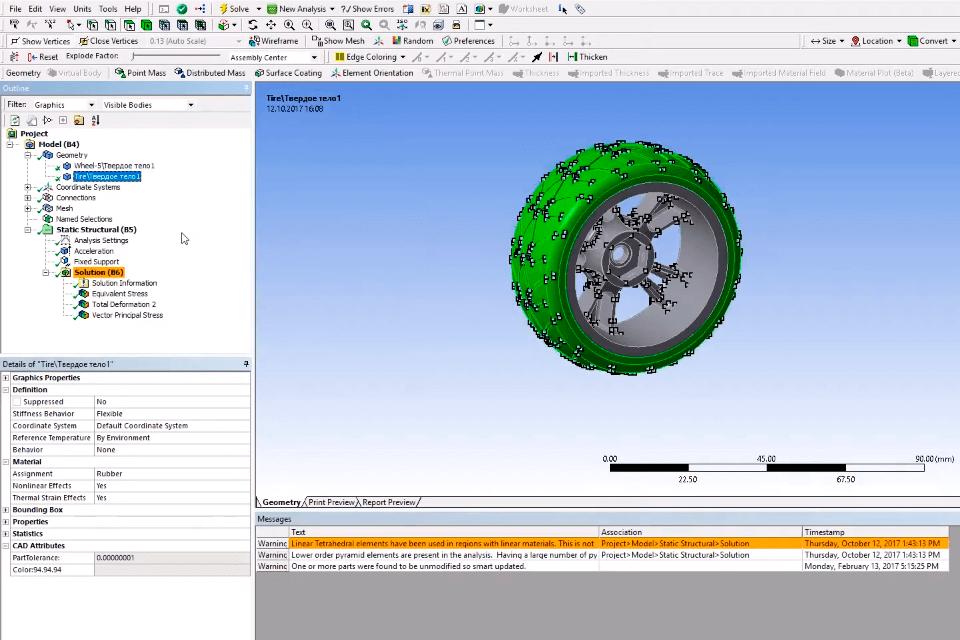The image size is (960, 640).
Task: Expand the Coordinate Systems tree node
Action: [28, 187]
